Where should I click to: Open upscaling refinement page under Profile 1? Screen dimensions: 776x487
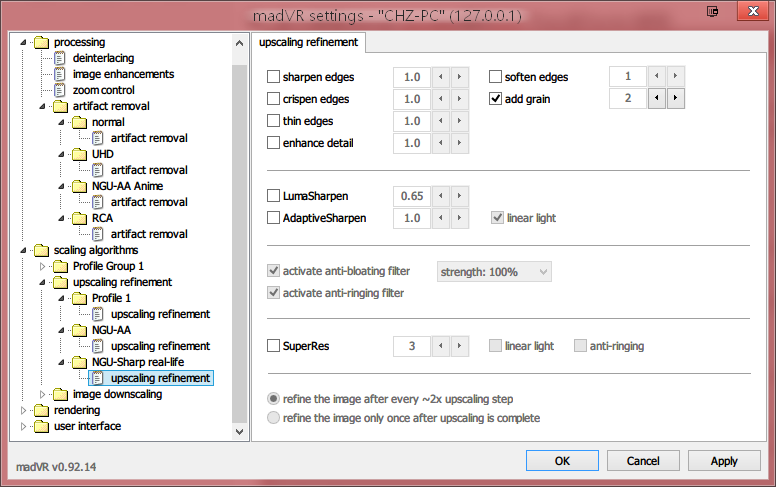tap(160, 314)
